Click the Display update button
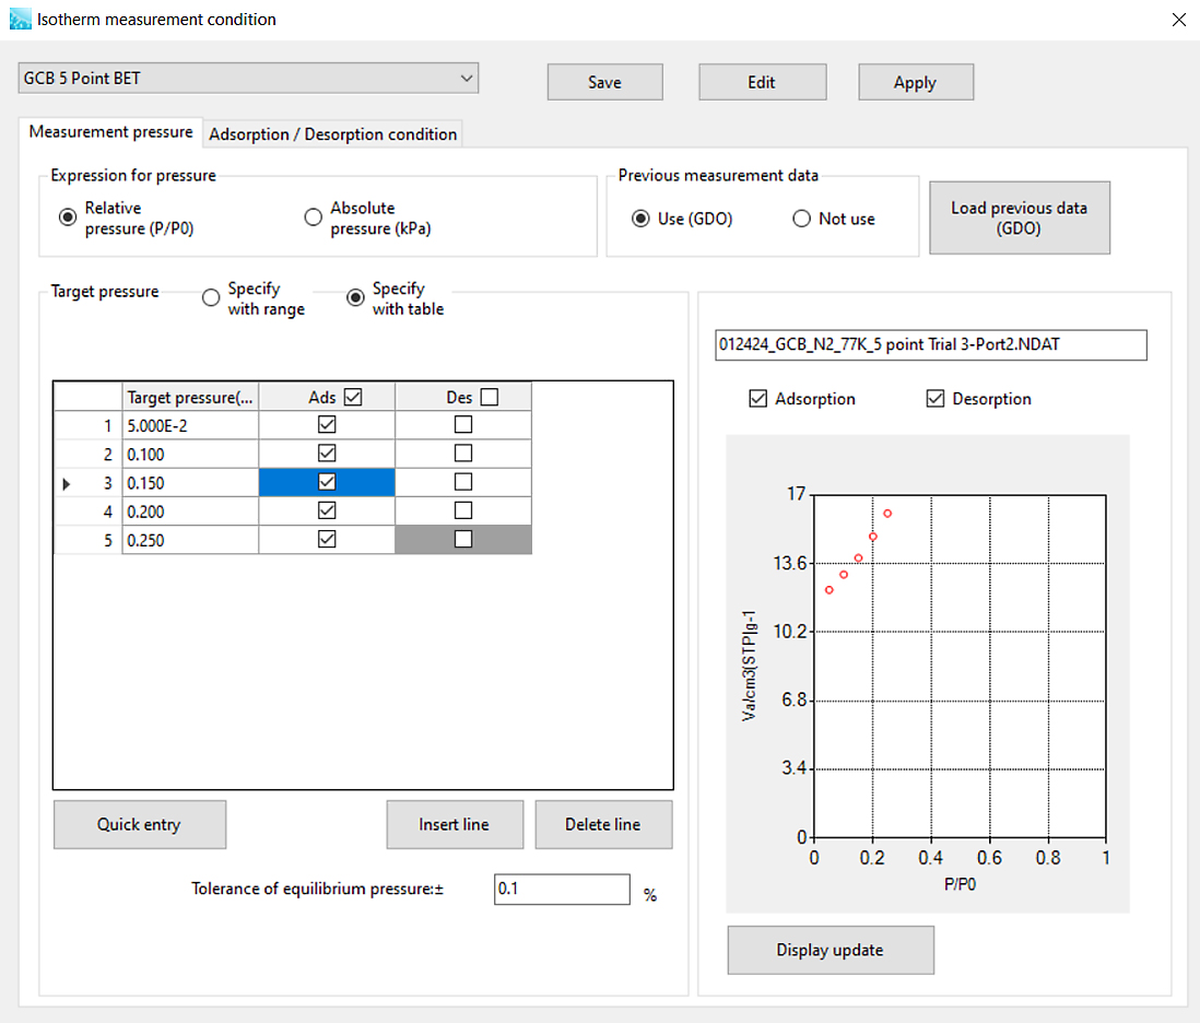The width and height of the screenshot is (1200, 1023). (x=830, y=950)
